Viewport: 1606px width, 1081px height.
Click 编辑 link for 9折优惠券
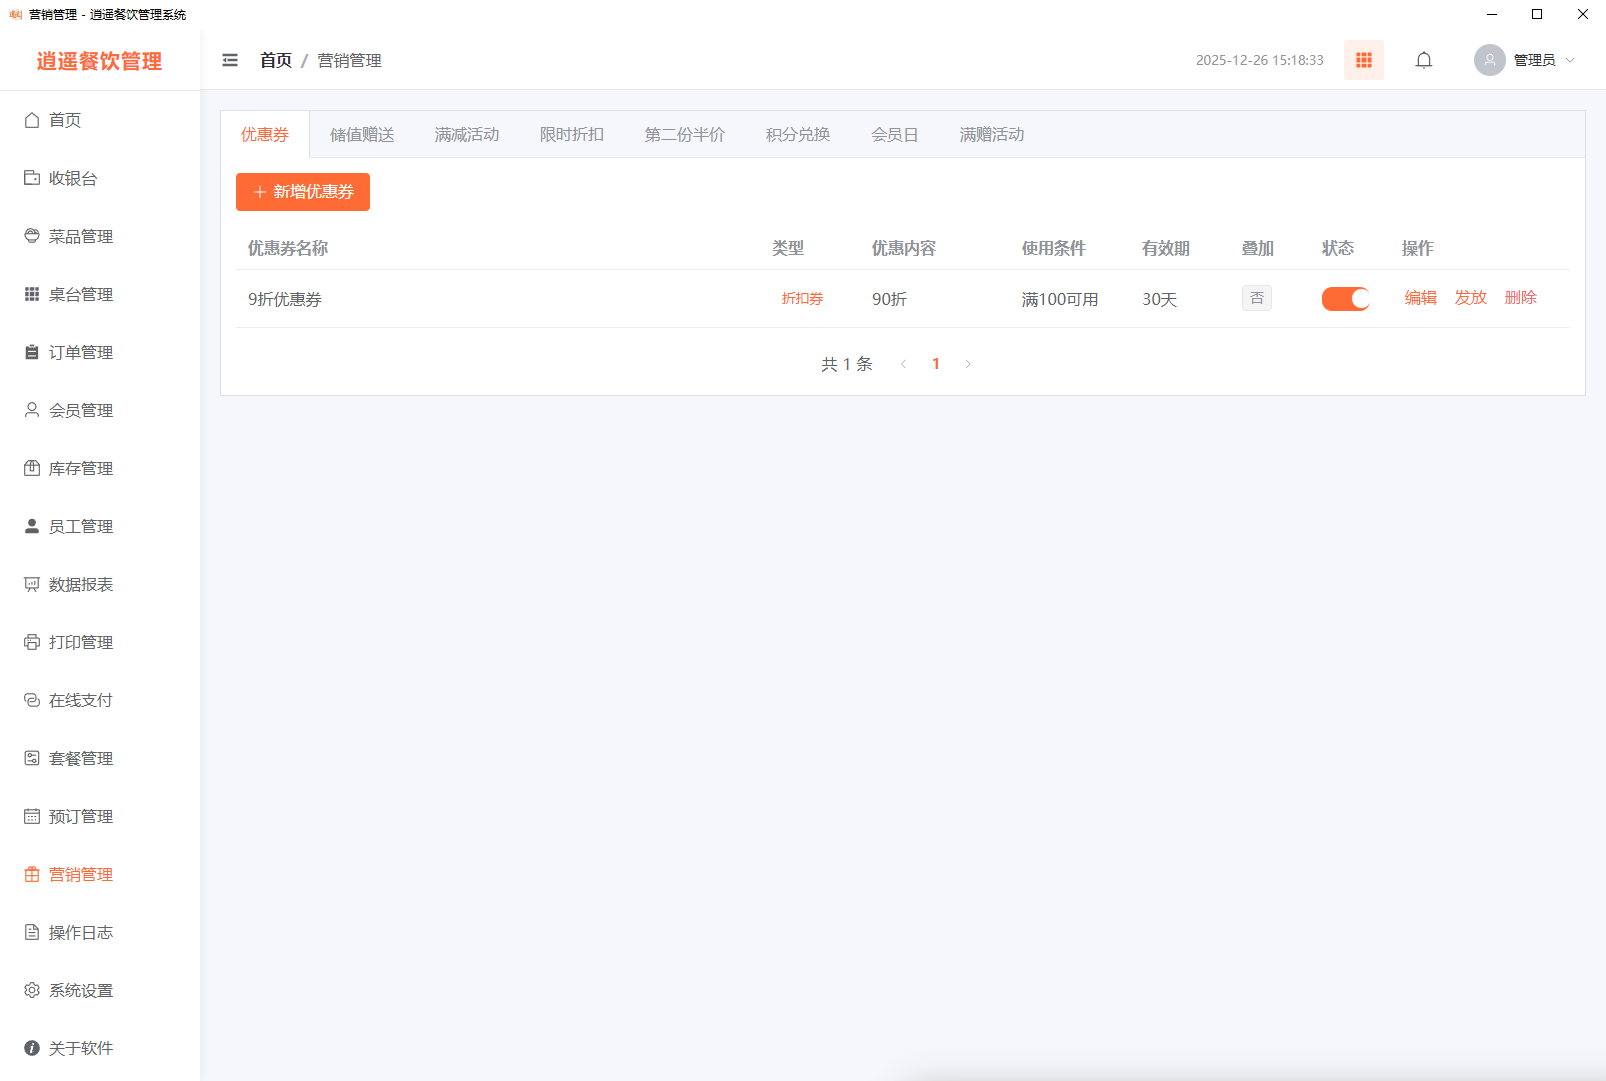click(1420, 297)
